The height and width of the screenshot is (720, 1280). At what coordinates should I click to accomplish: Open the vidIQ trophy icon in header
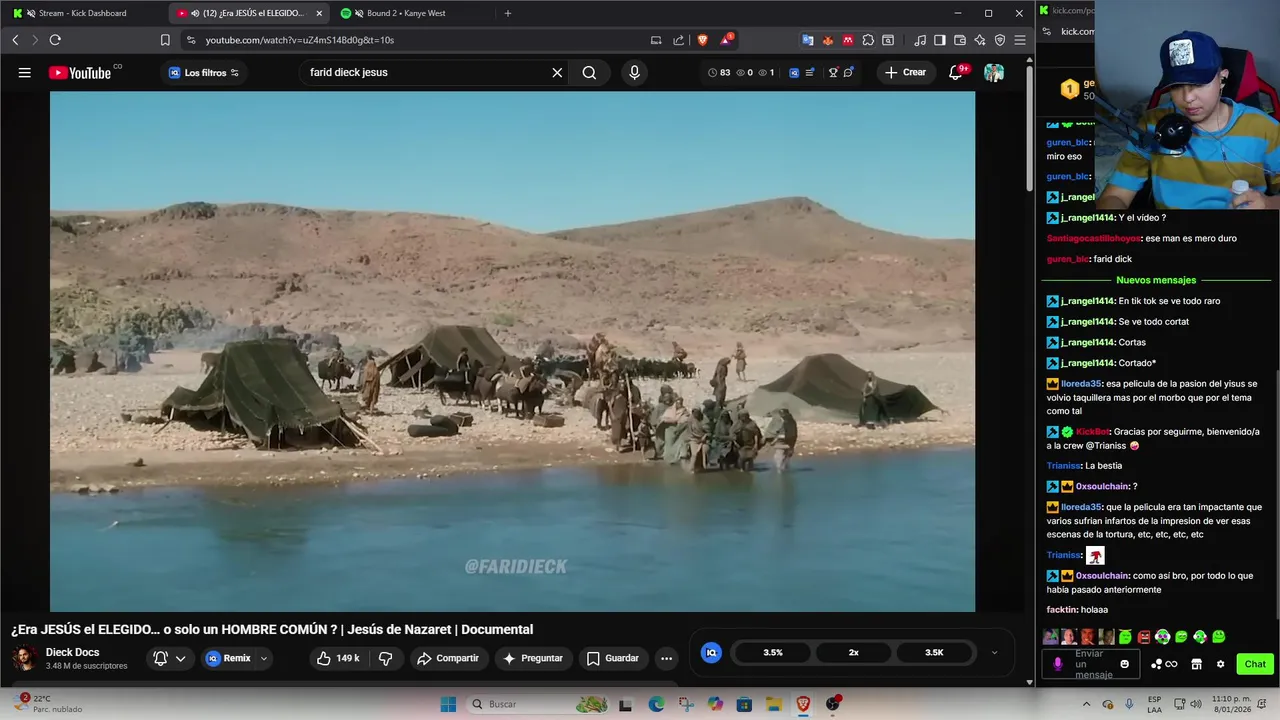(833, 72)
